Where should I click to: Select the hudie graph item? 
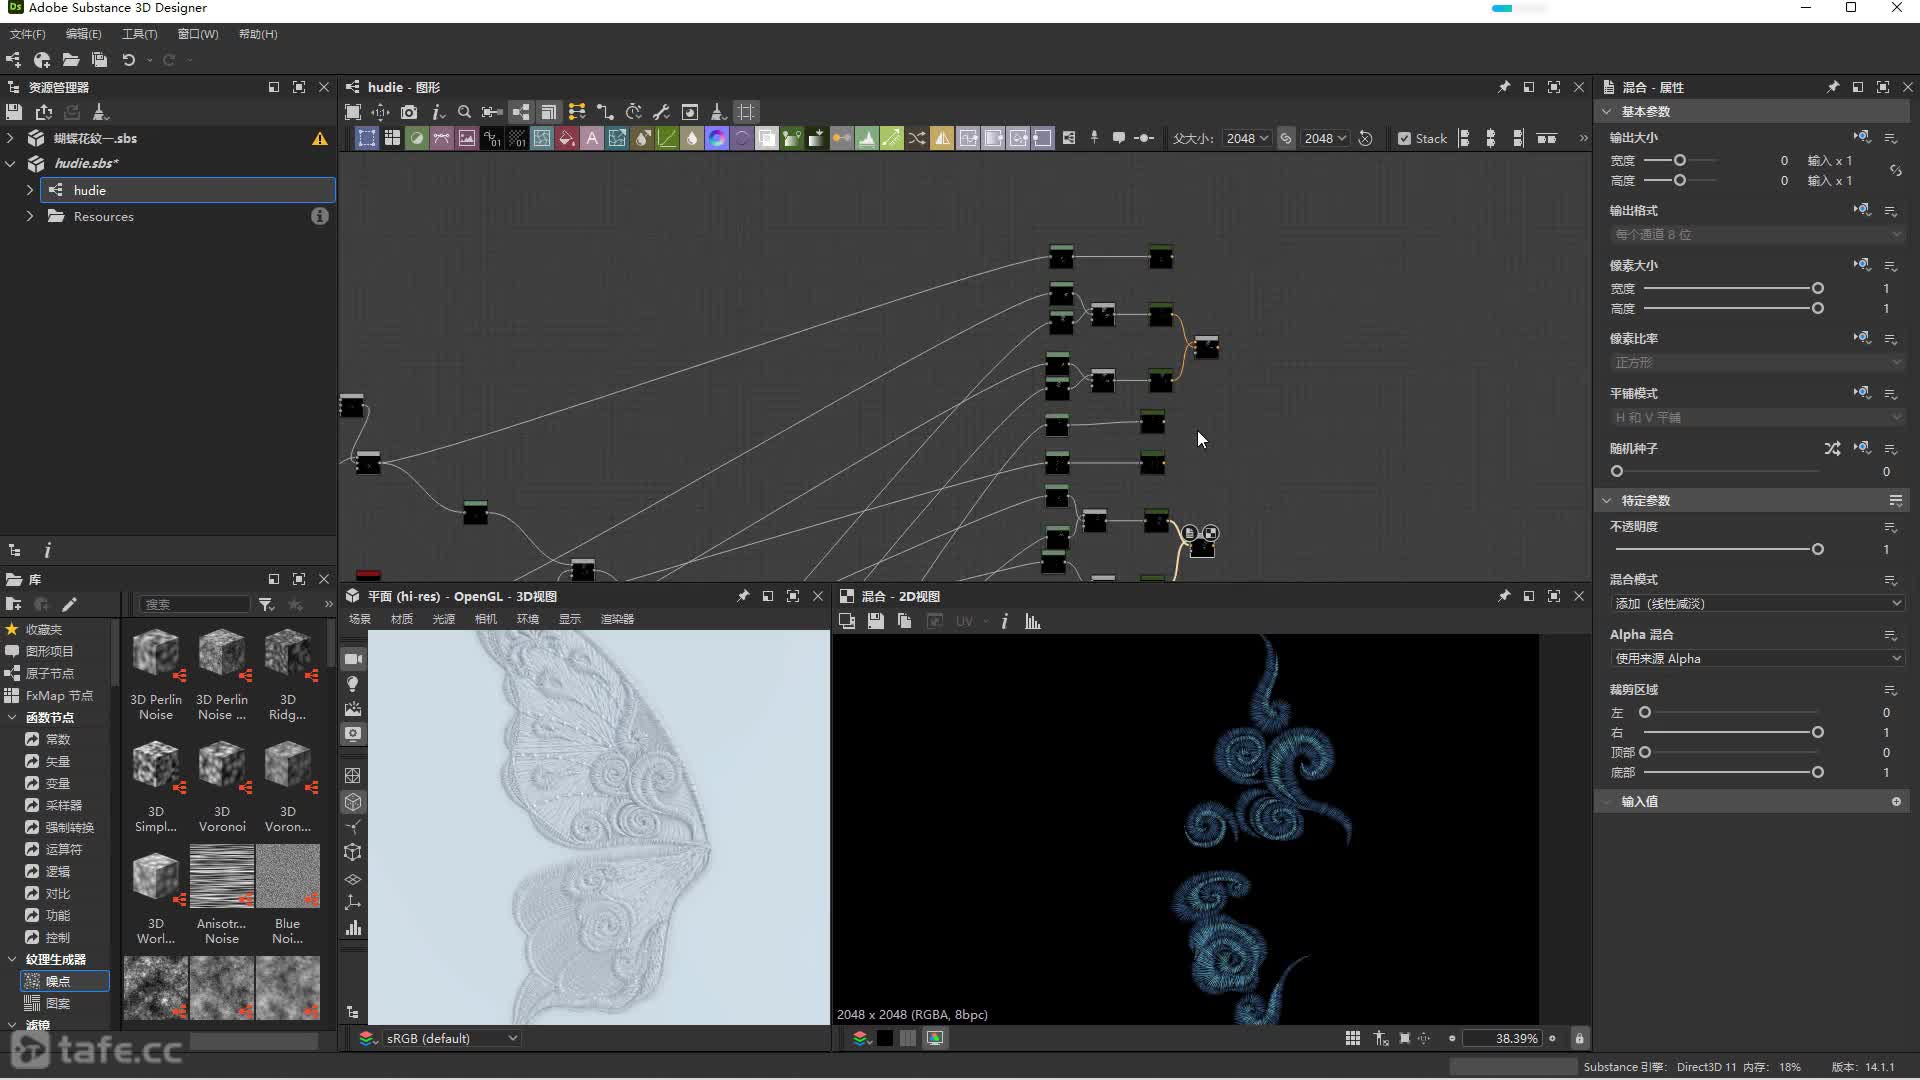90,190
